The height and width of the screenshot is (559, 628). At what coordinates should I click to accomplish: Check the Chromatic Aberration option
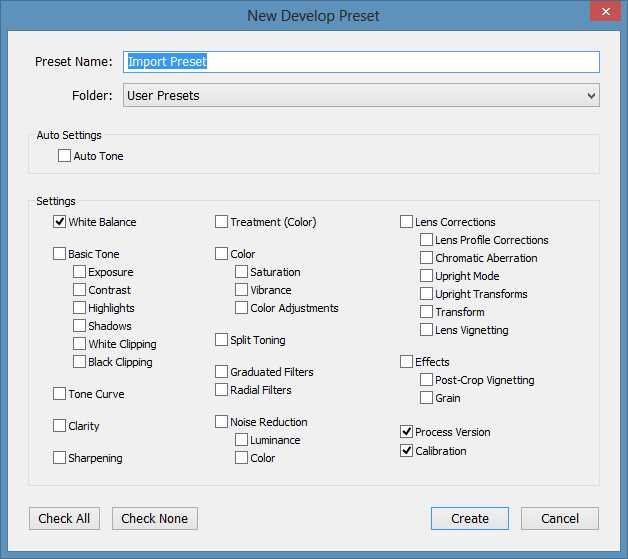(427, 258)
